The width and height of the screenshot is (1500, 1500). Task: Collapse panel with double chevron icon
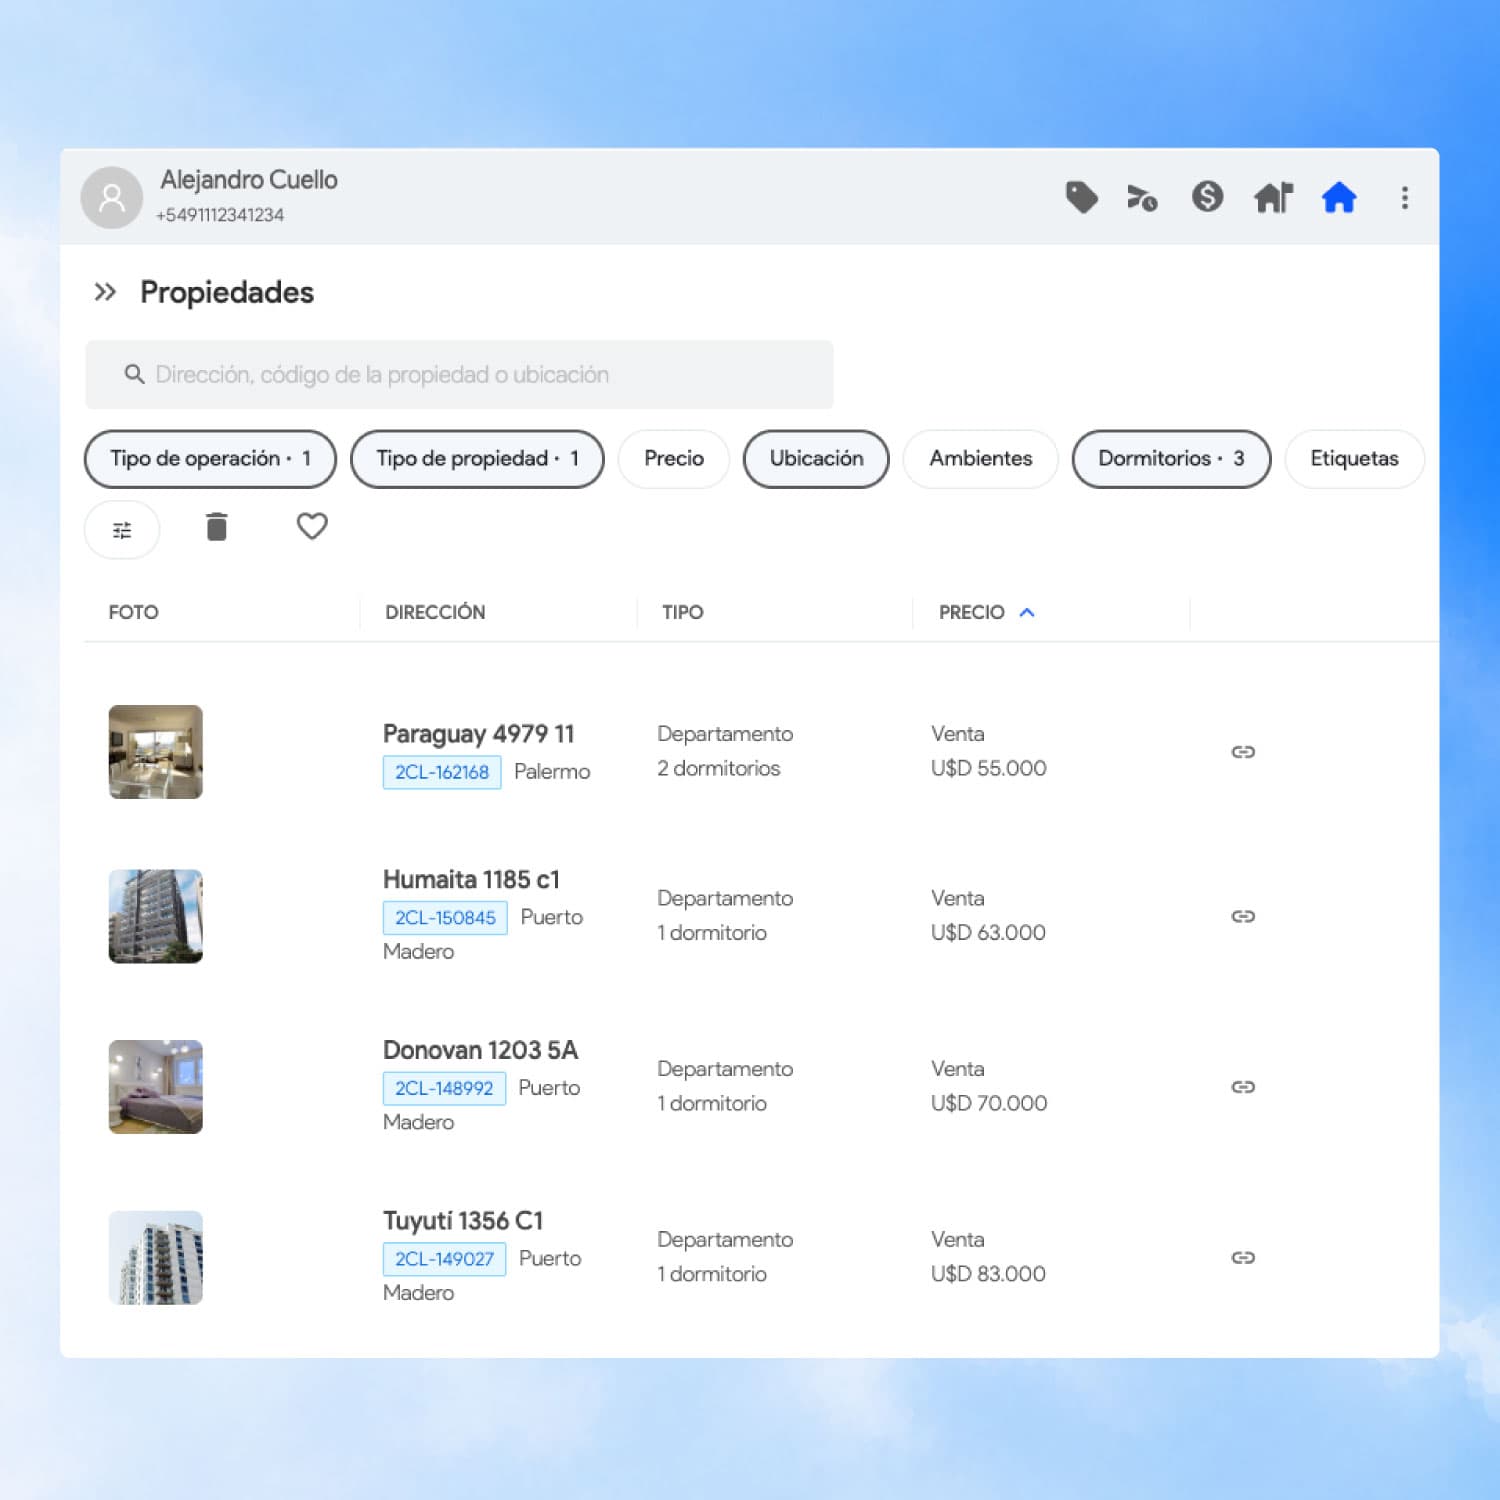[x=105, y=292]
